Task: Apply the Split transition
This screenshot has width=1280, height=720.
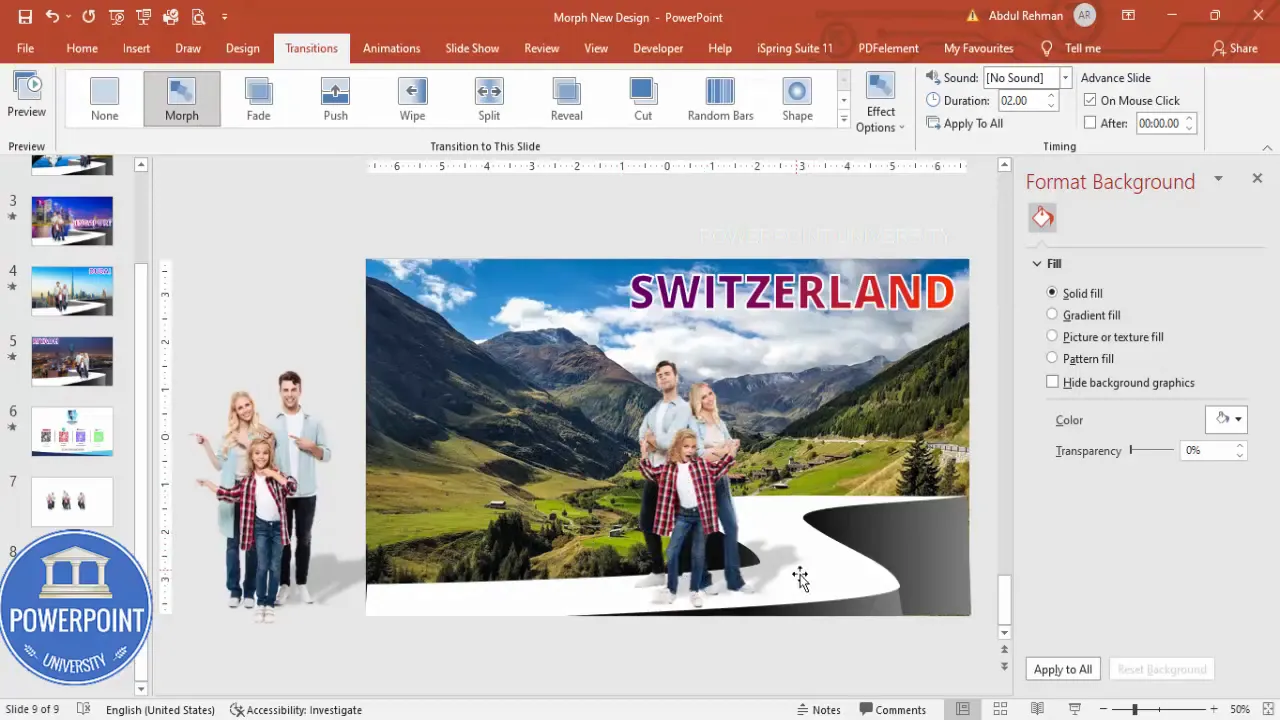Action: pos(489,98)
